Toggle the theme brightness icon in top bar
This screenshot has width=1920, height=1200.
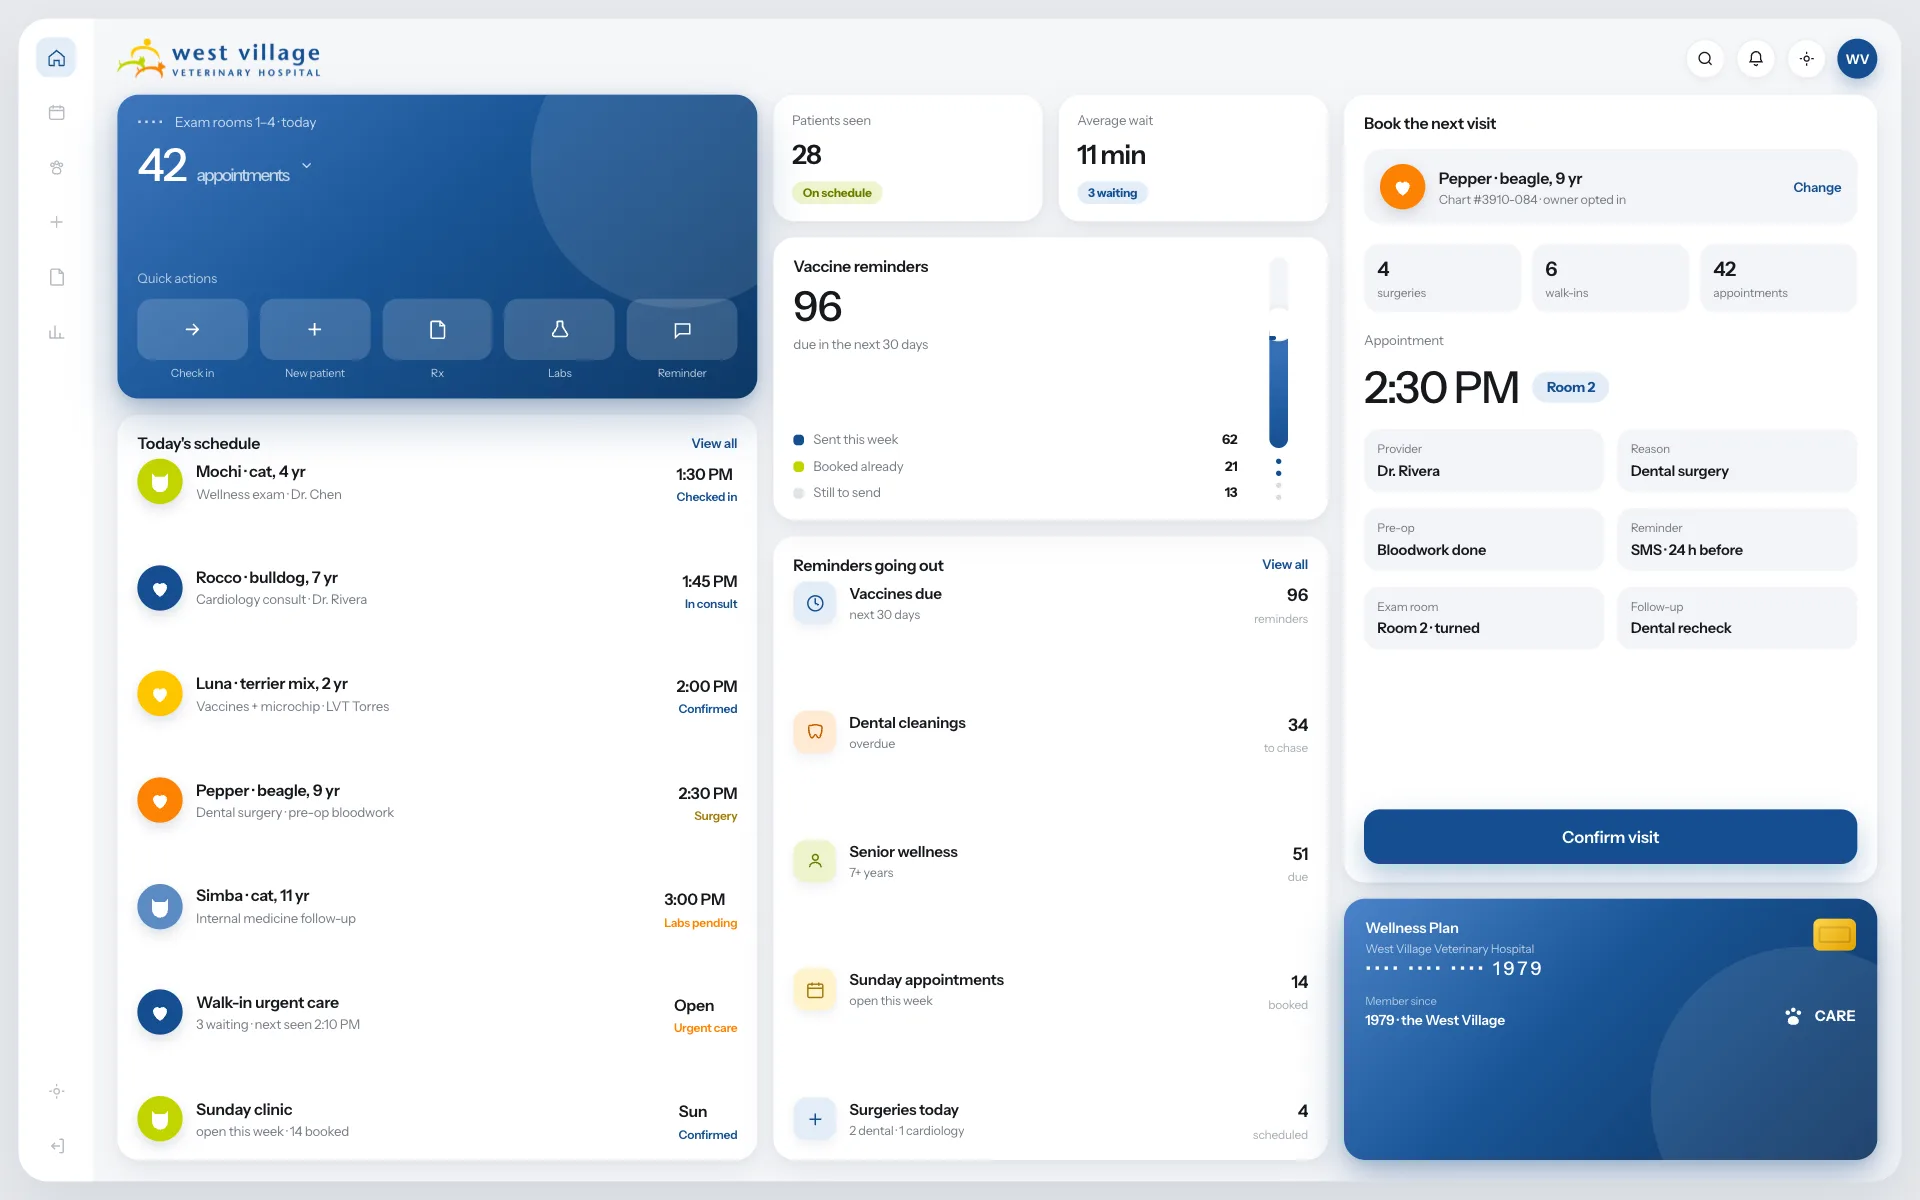pos(1806,59)
